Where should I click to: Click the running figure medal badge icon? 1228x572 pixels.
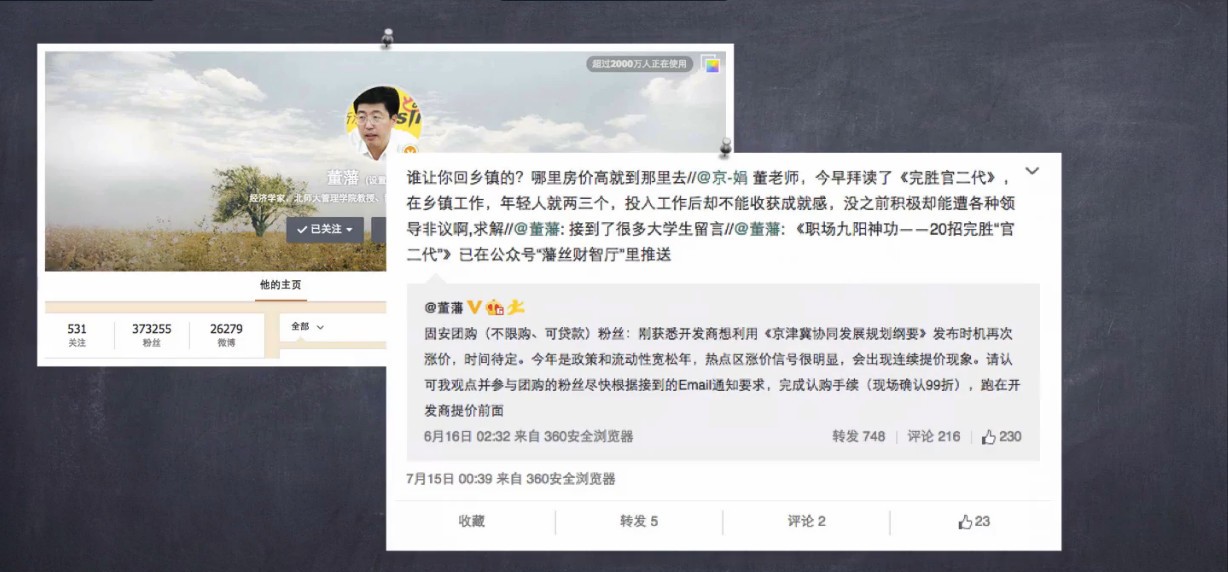pyautogui.click(x=515, y=307)
